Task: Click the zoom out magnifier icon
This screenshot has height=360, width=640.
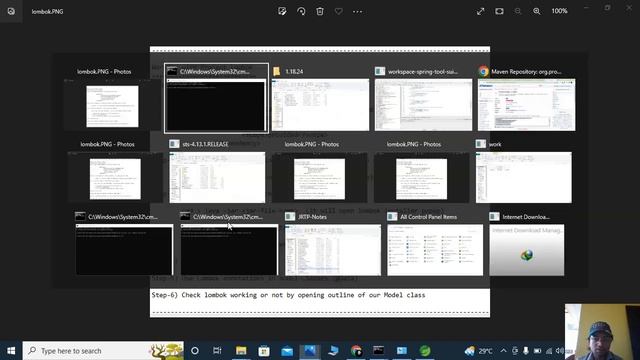Action: (518, 11)
